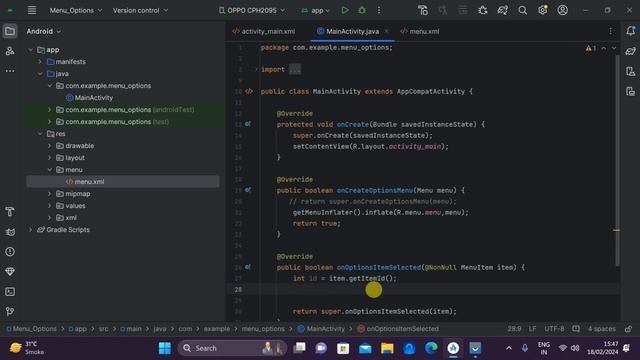Image resolution: width=640 pixels, height=360 pixels.
Task: Sync project with Gradle files icon
Action: click(502, 10)
